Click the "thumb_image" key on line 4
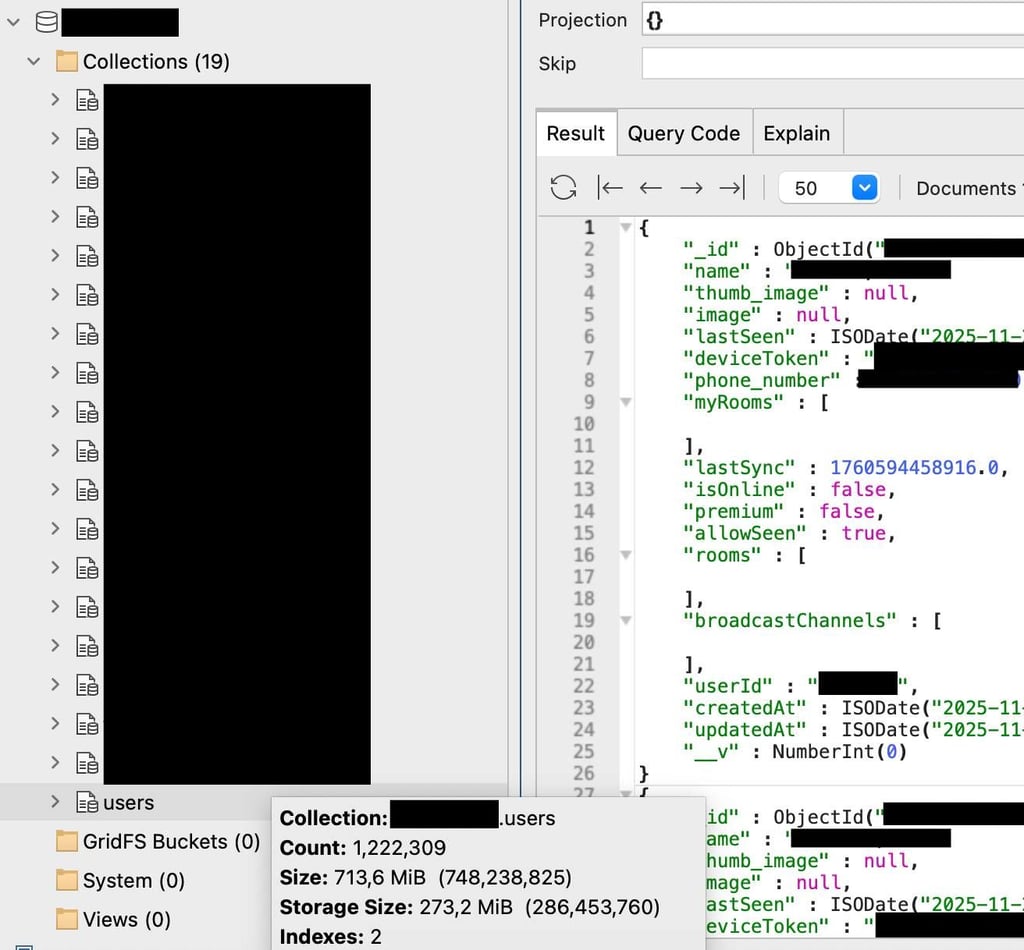Viewport: 1024px width, 950px height. pos(756,293)
